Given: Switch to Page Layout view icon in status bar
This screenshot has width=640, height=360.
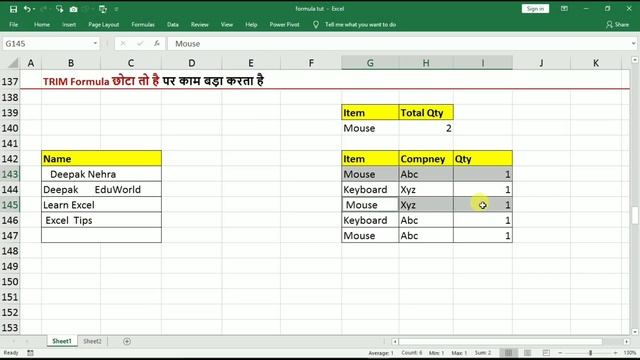Looking at the screenshot, I should 527,353.
